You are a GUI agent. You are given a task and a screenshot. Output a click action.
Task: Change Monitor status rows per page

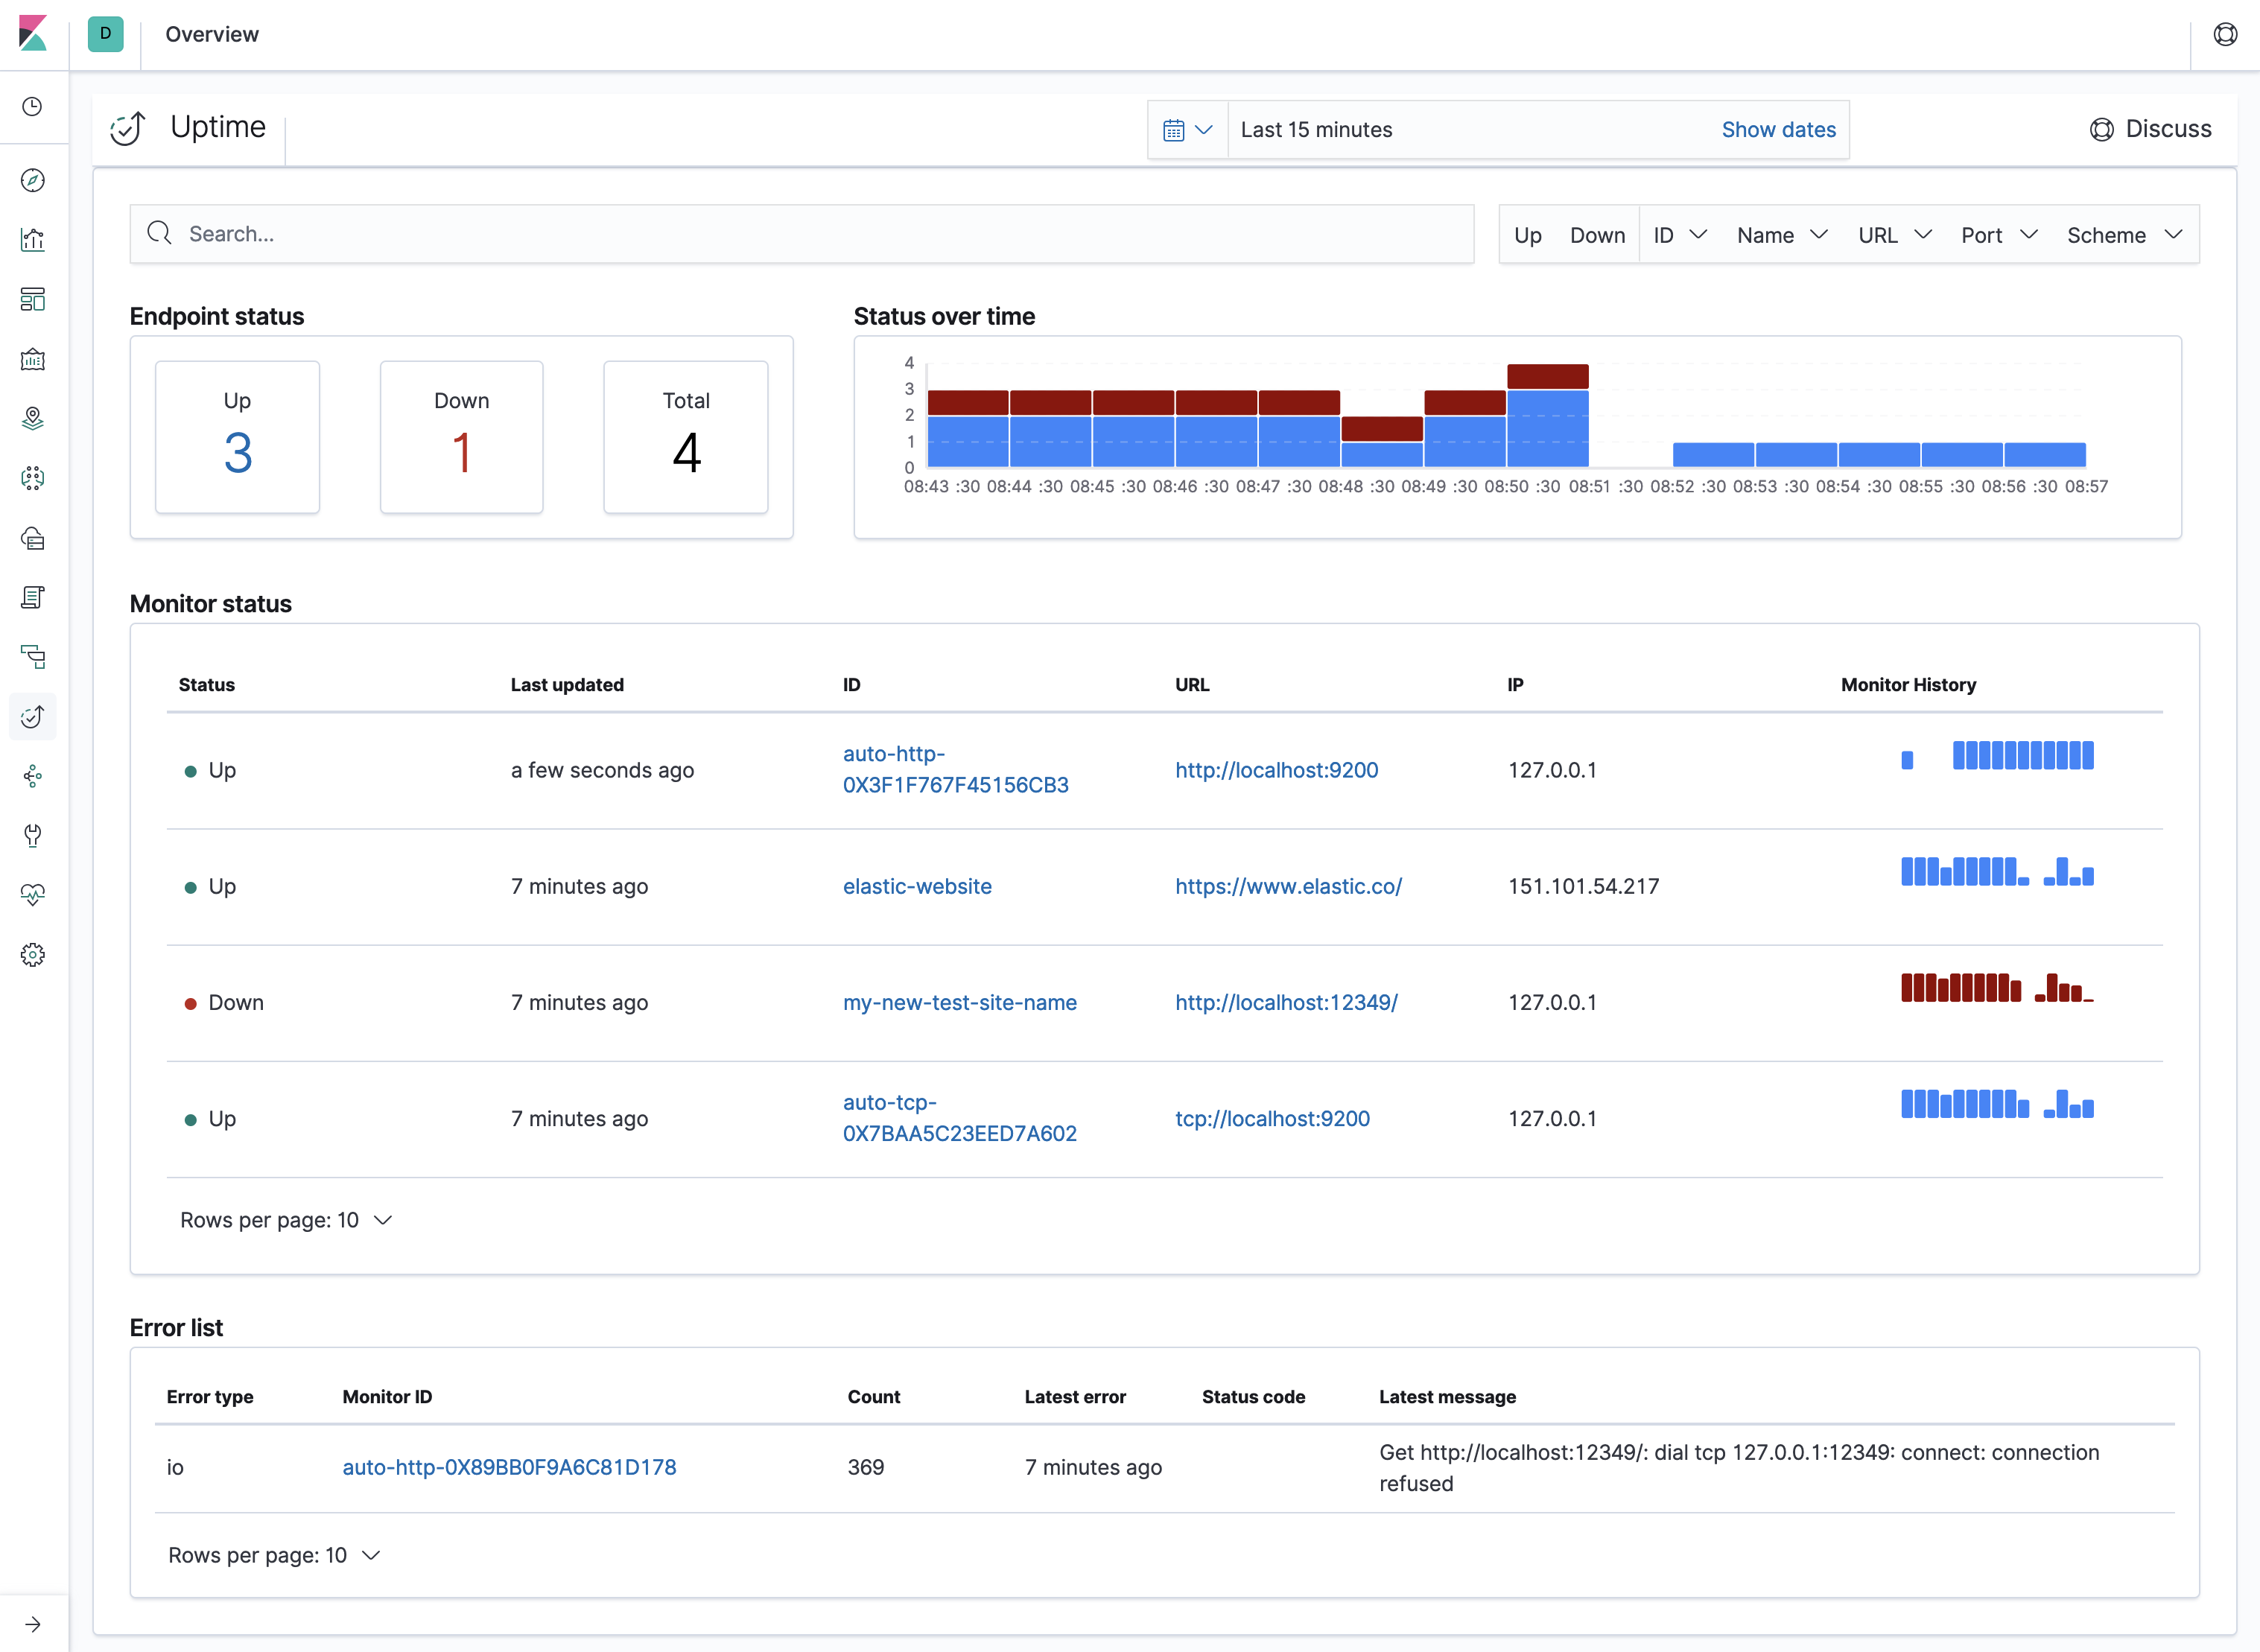(x=286, y=1220)
